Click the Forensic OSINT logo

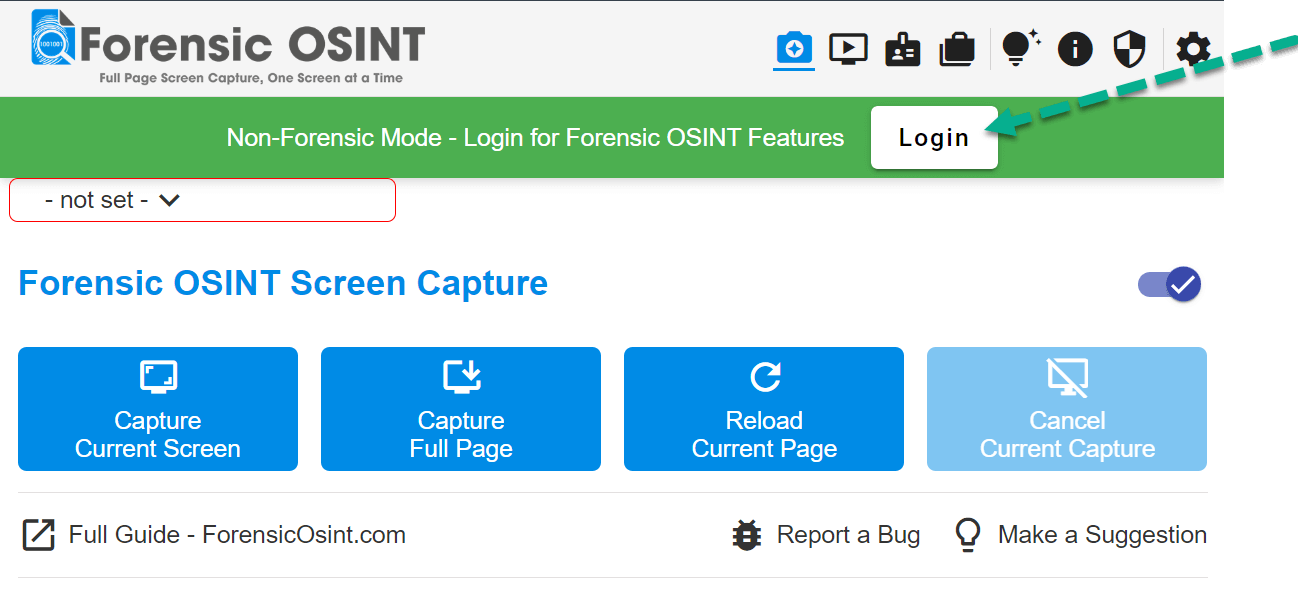(228, 46)
